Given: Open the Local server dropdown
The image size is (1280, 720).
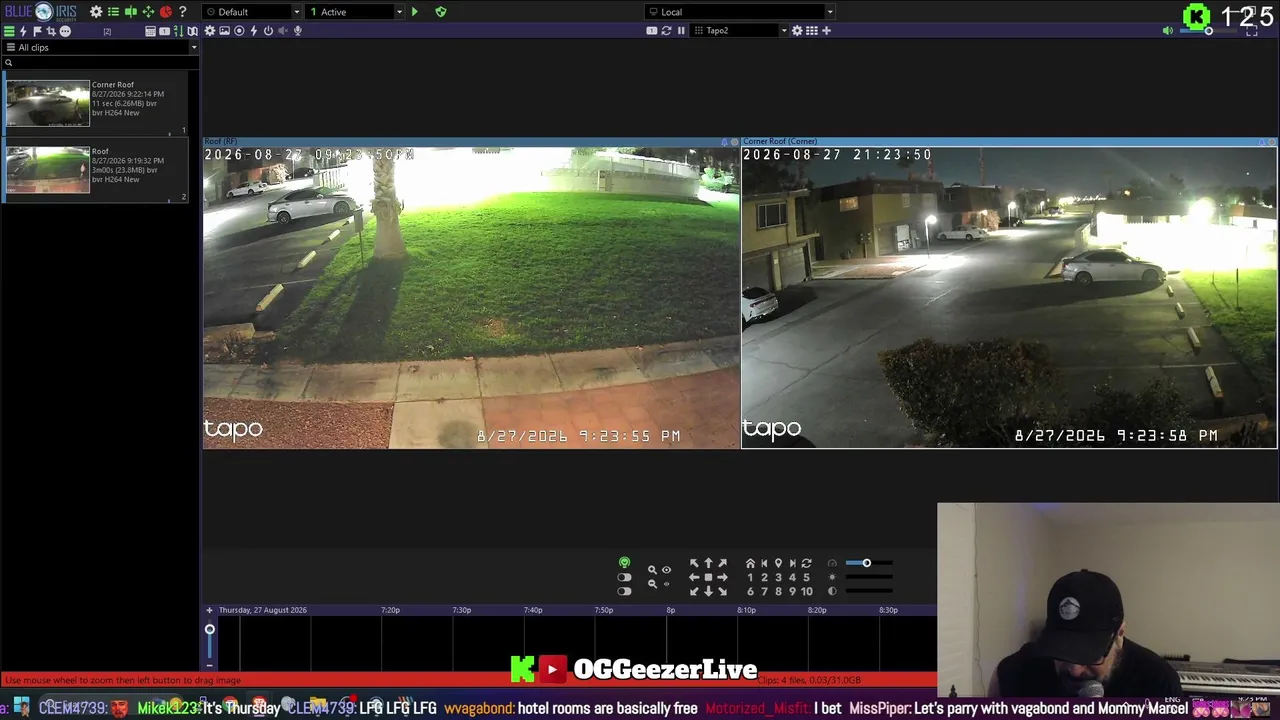Looking at the screenshot, I should (739, 12).
